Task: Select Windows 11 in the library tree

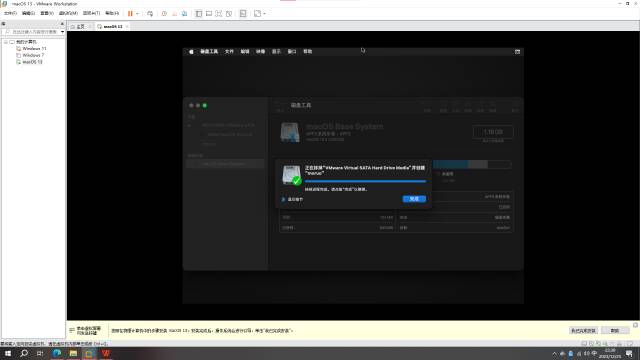Action: [x=34, y=48]
